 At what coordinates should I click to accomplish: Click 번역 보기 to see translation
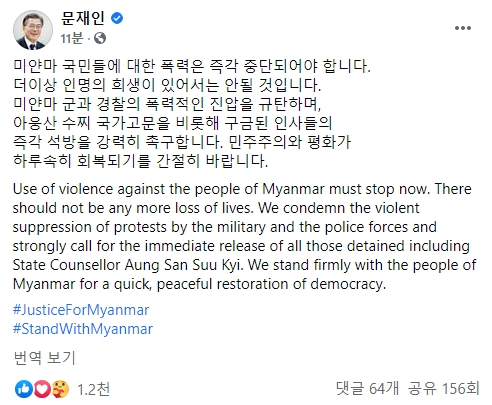coord(45,358)
